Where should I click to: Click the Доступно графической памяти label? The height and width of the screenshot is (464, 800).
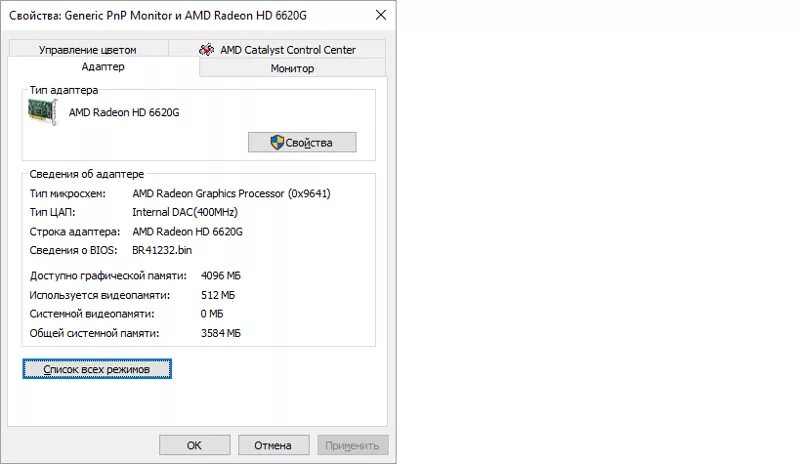click(108, 276)
